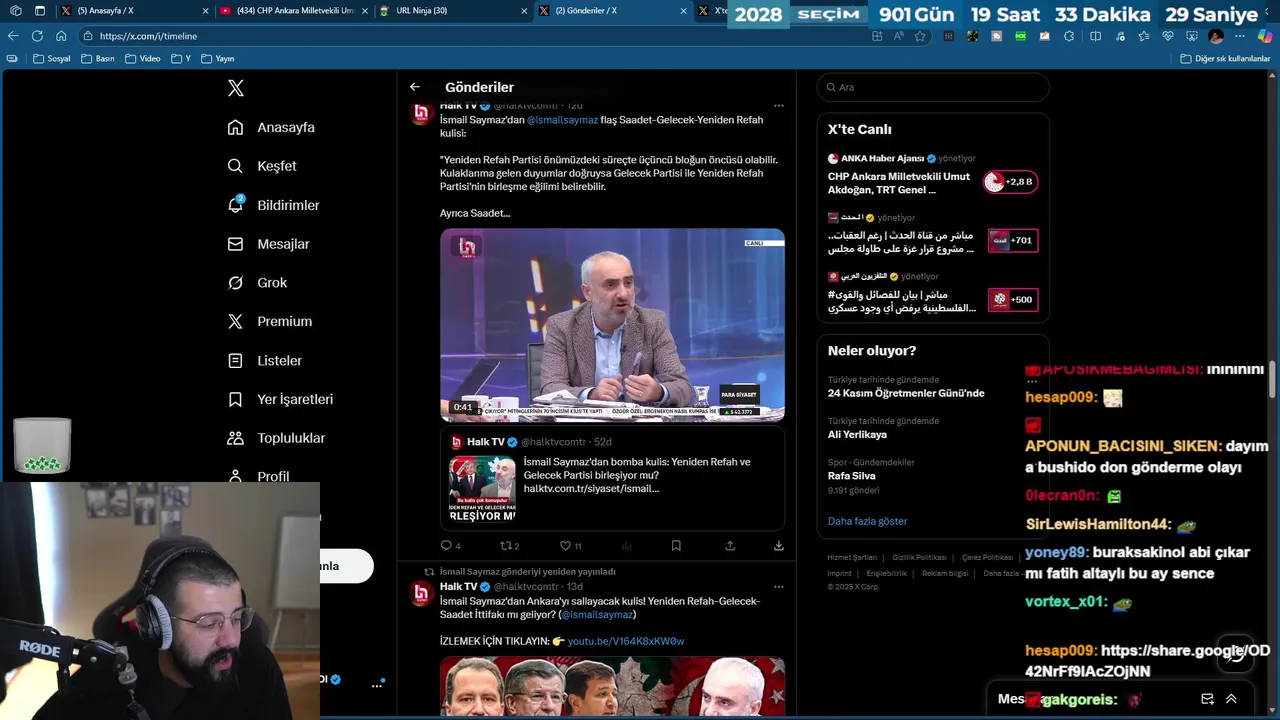Join the live stream with +2,8 B listeners
Screen dimensions: 1280x720
[1011, 182]
